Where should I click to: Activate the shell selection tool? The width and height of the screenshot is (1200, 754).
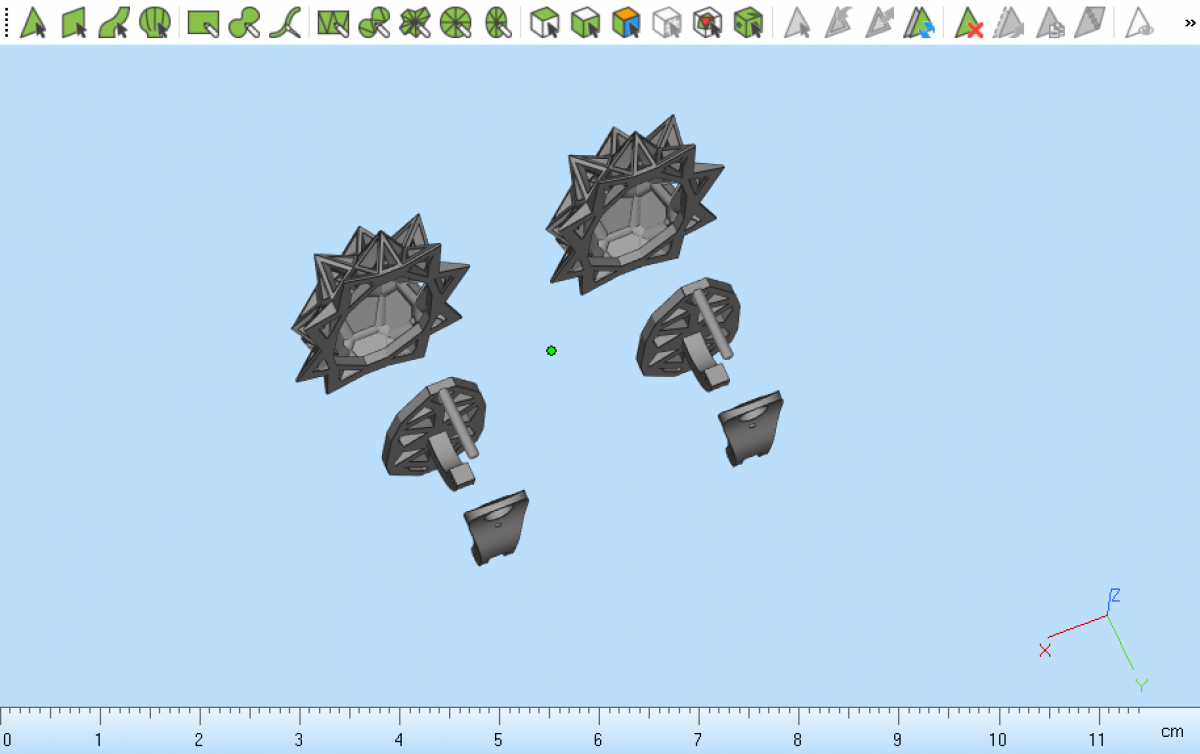154,22
